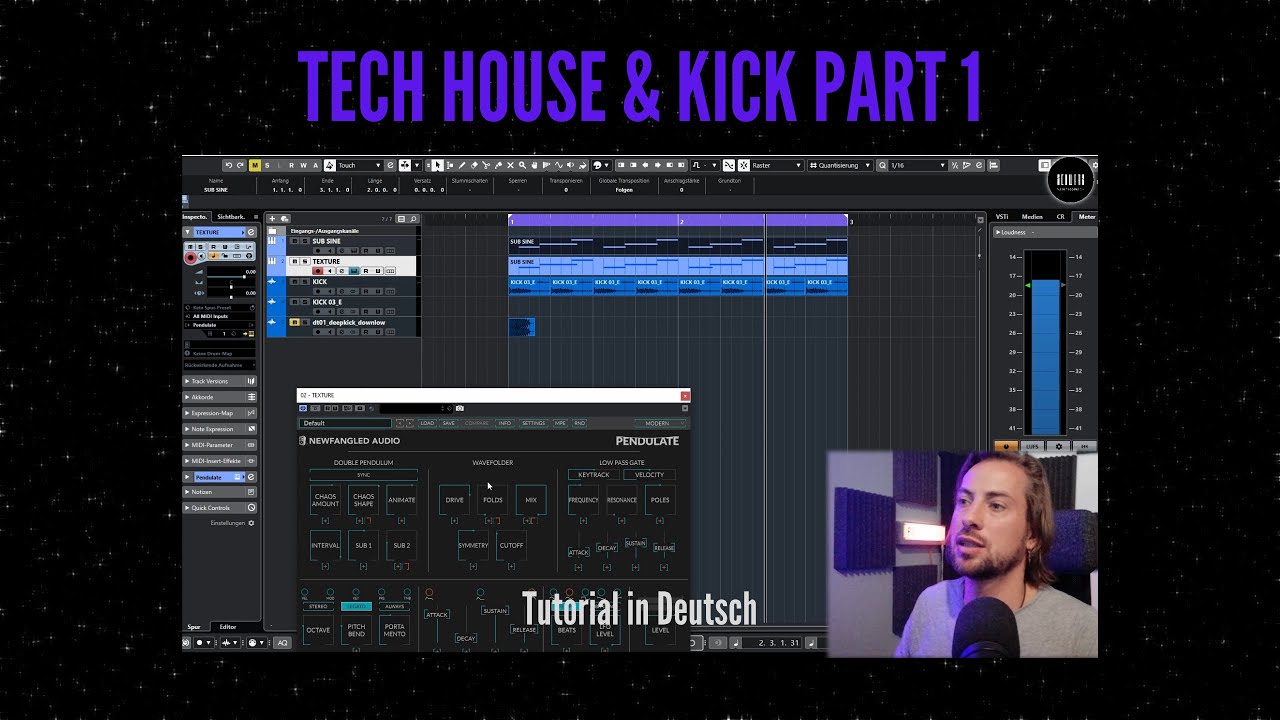The image size is (1280, 720).
Task: Click the Redo arrow in Cubase toolbar
Action: pos(240,165)
